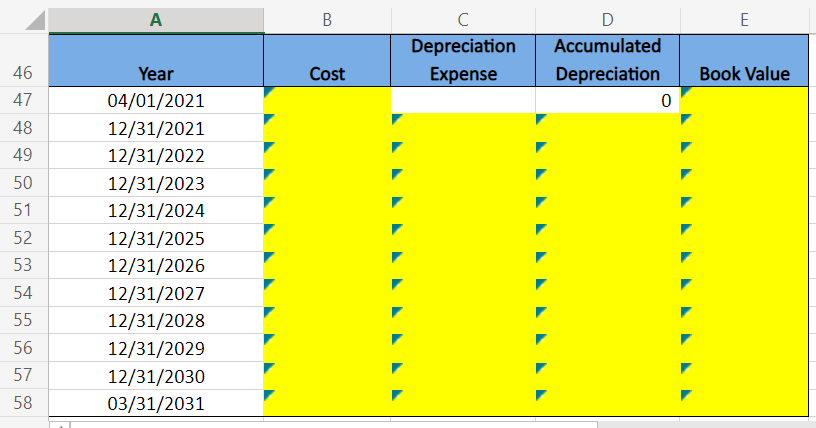Click the Depreciation Expense cell for 12/31/2029
Image resolution: width=816 pixels, height=428 pixels.
pyautogui.click(x=463, y=348)
